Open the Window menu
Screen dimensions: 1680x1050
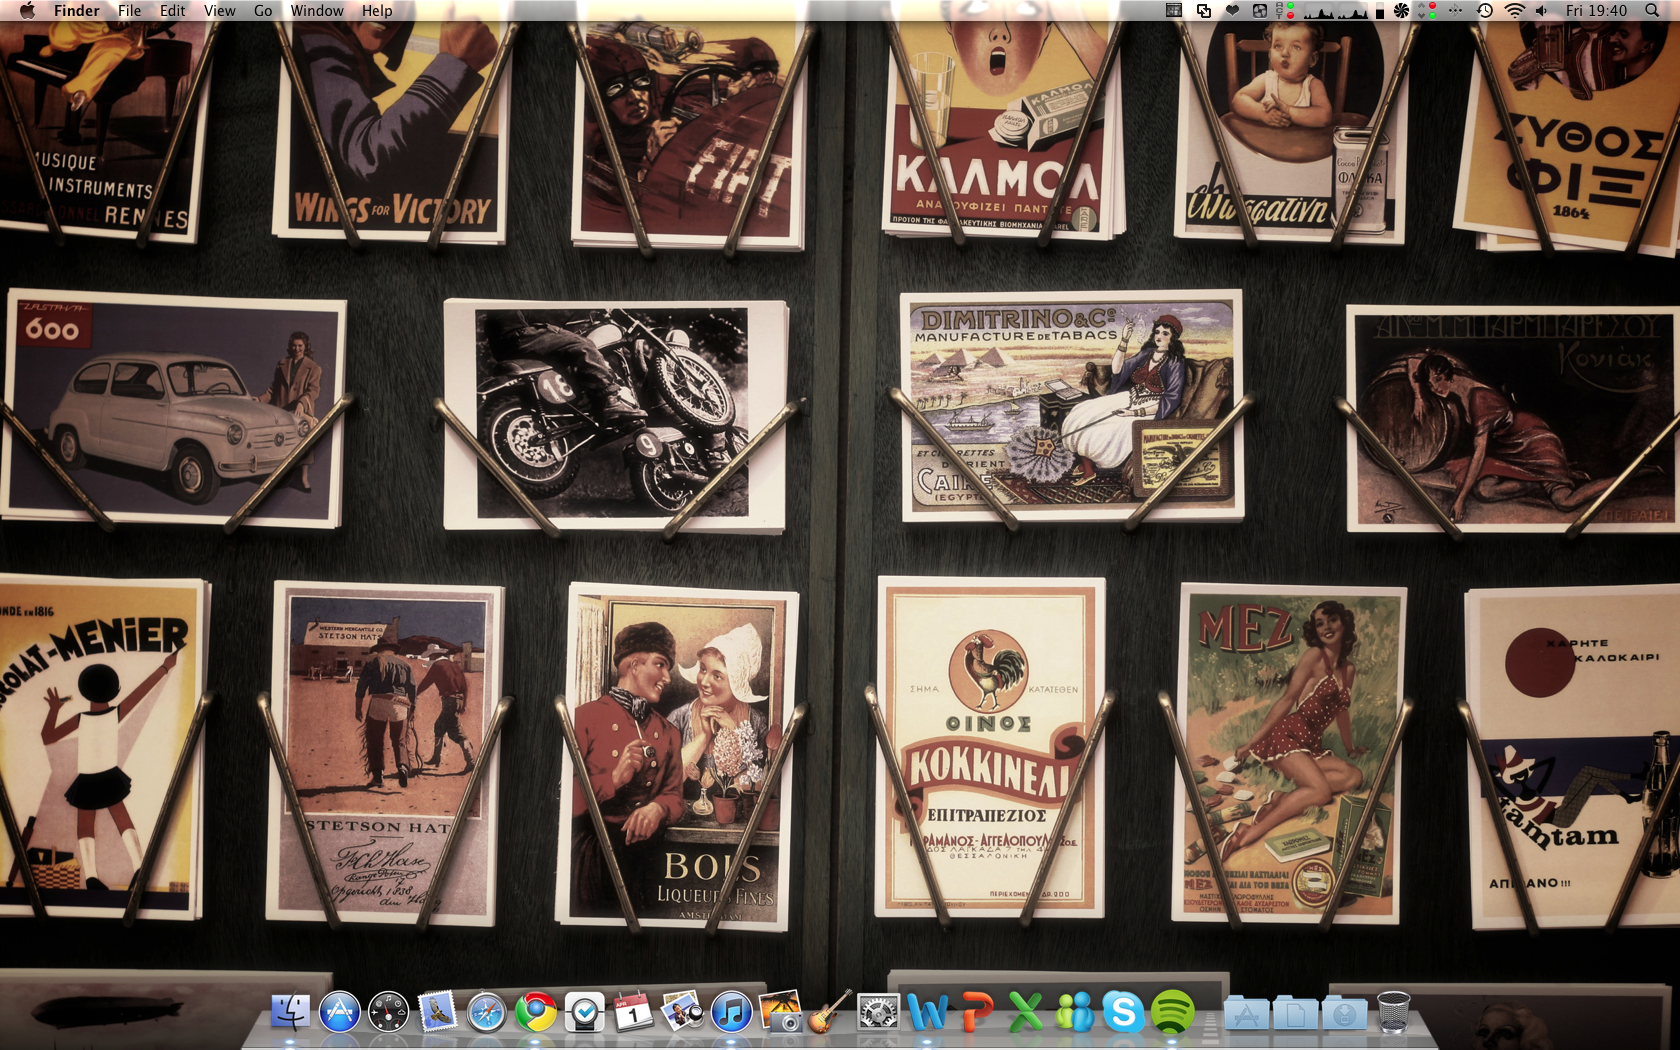(x=317, y=10)
